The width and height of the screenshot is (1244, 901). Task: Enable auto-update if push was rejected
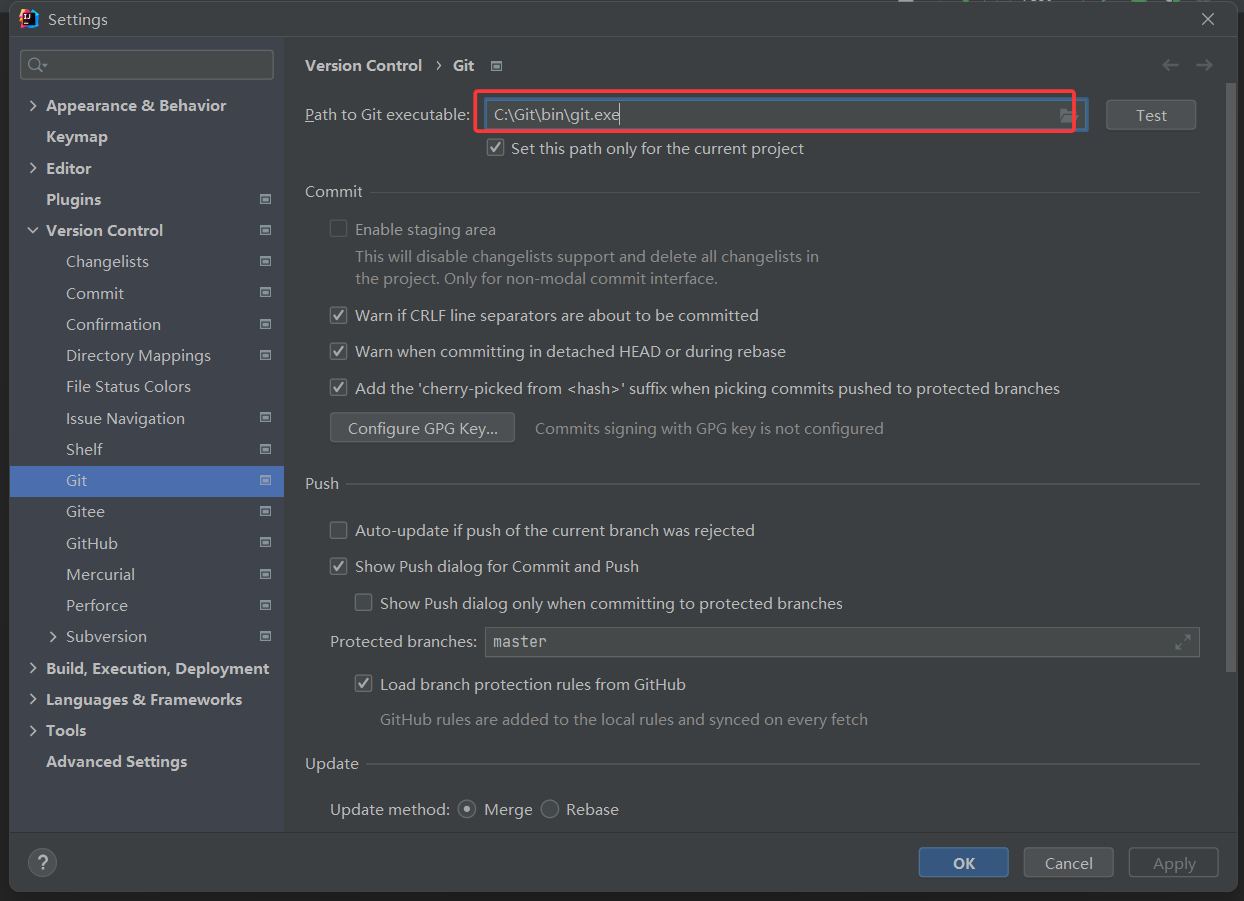tap(339, 530)
